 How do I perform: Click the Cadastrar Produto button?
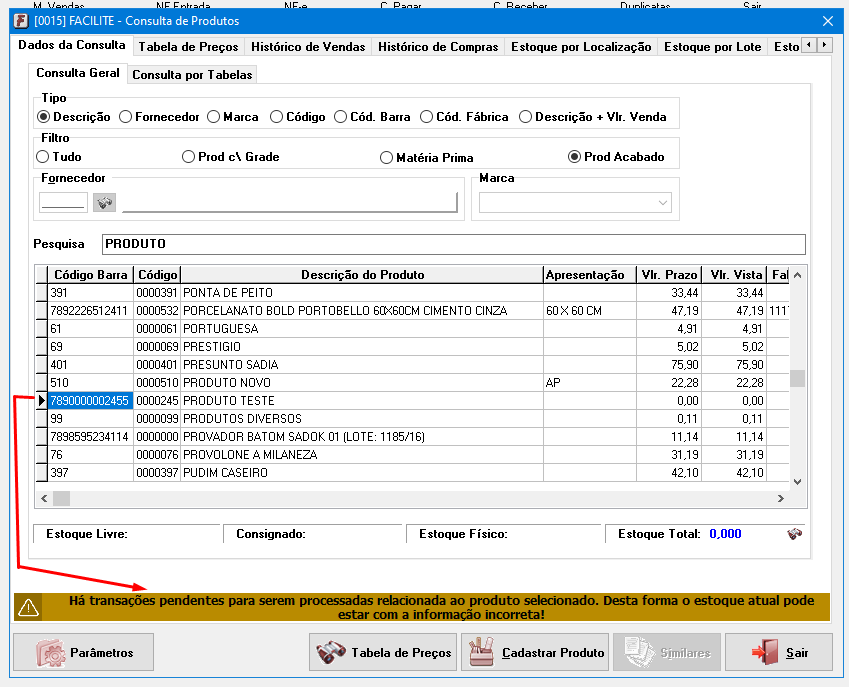(x=535, y=652)
